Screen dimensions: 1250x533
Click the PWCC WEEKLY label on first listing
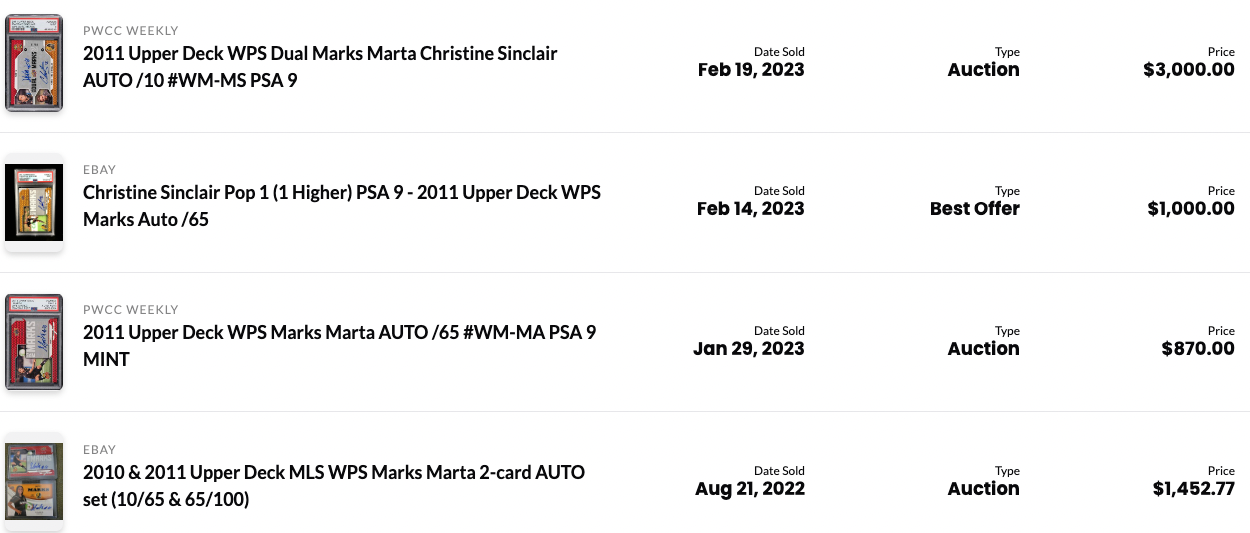(x=131, y=31)
